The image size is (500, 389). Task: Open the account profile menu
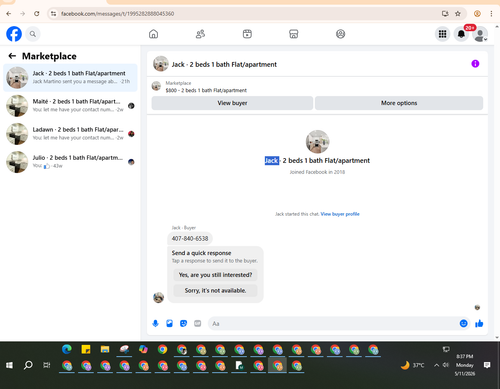pos(480,34)
